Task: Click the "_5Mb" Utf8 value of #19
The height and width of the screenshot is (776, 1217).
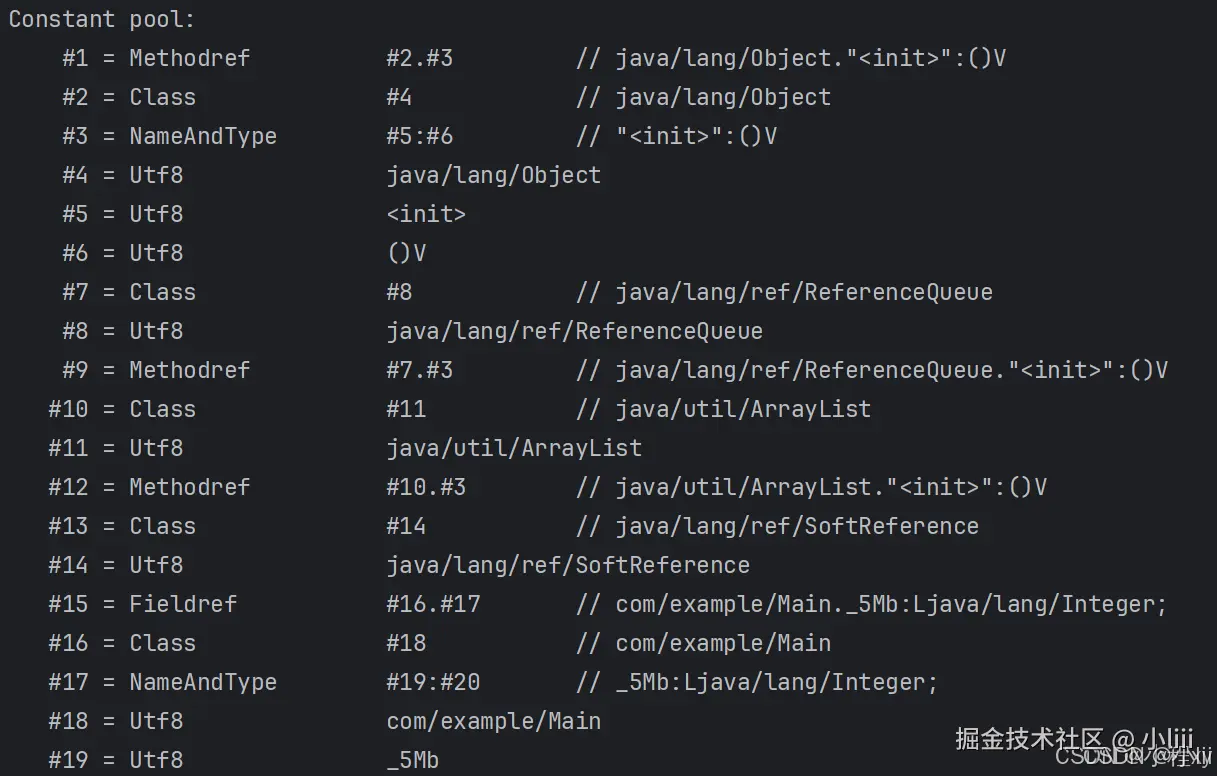Action: pyautogui.click(x=412, y=760)
